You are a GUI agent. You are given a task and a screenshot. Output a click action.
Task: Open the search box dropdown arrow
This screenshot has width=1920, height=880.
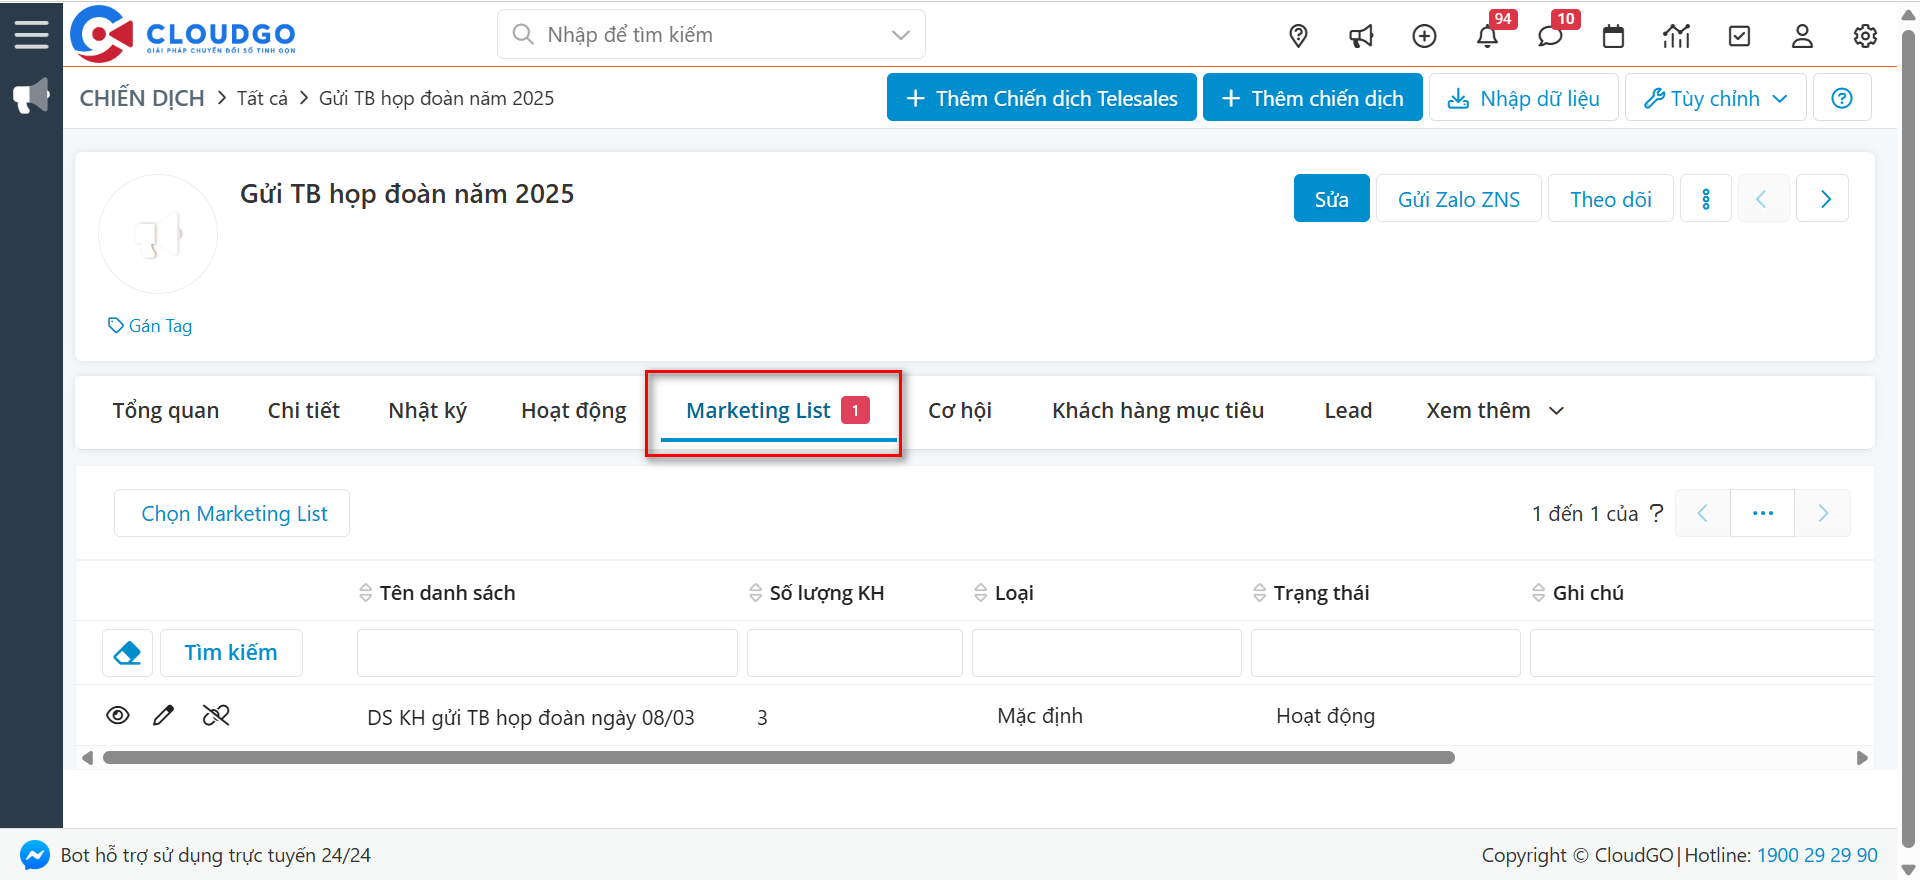point(900,35)
